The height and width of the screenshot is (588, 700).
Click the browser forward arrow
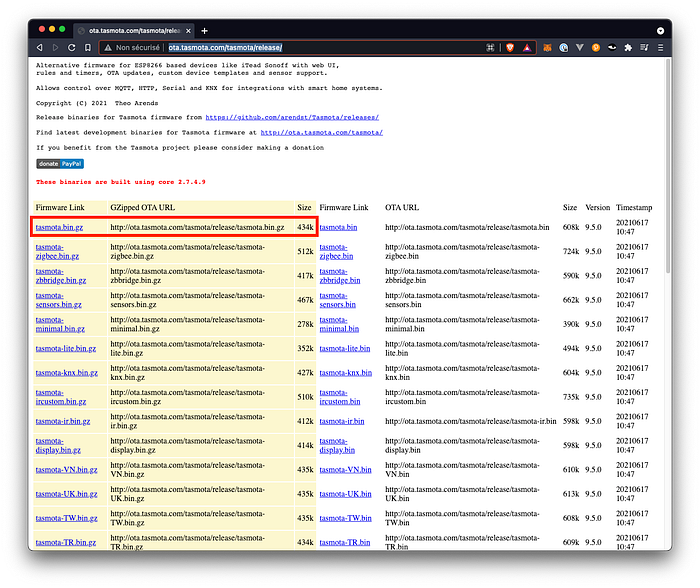[55, 47]
